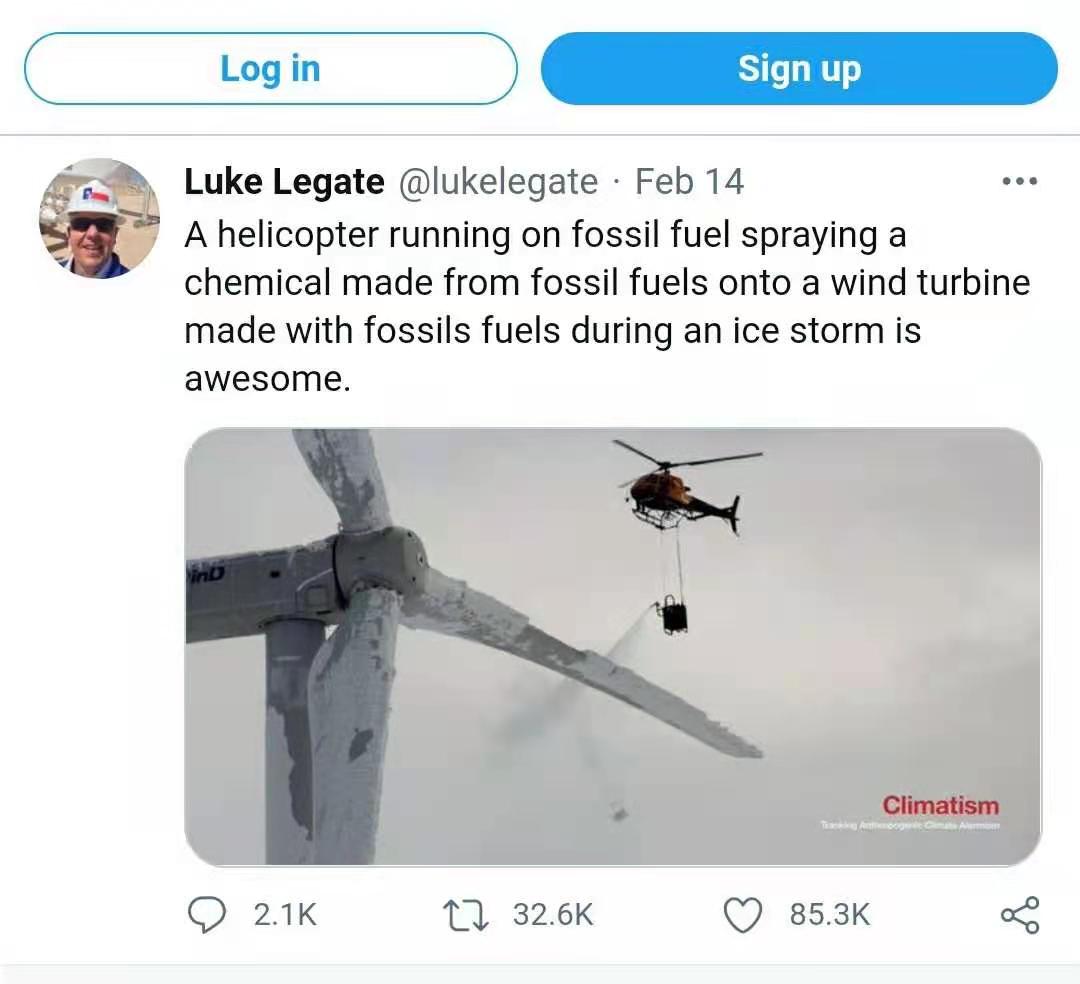Open the Luke Legate display name link
This screenshot has height=984, width=1080.
[x=284, y=181]
